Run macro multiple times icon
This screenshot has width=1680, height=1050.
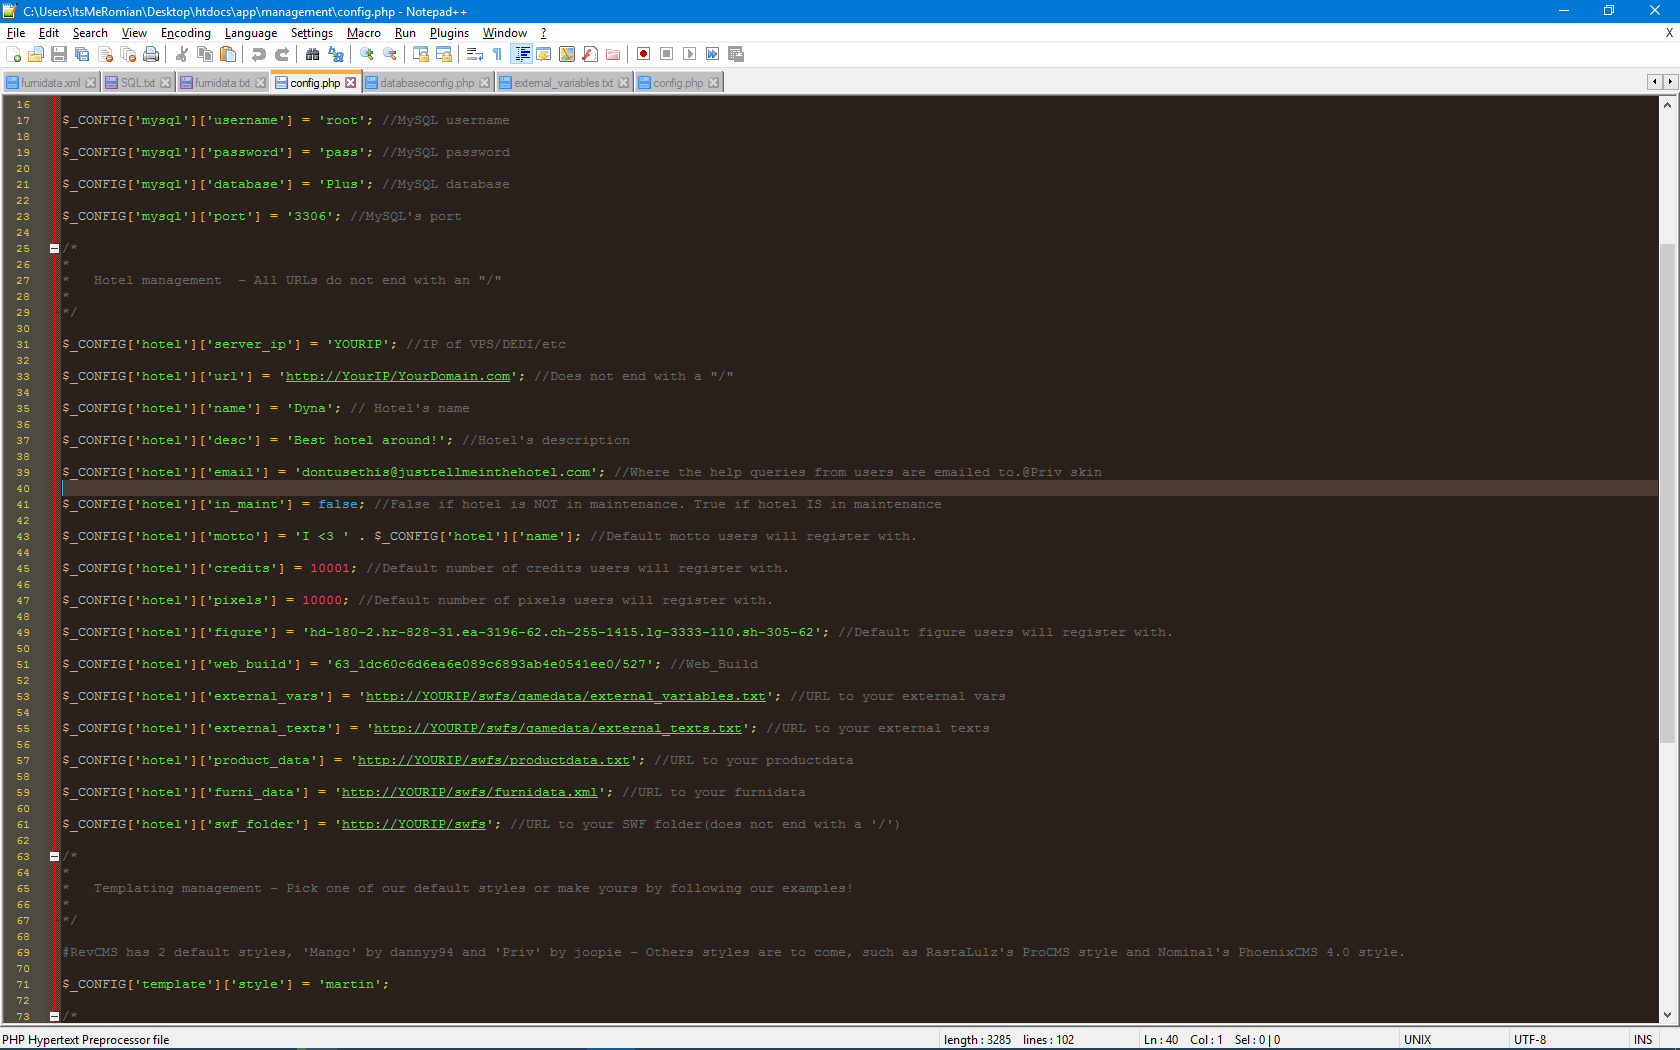coord(713,54)
